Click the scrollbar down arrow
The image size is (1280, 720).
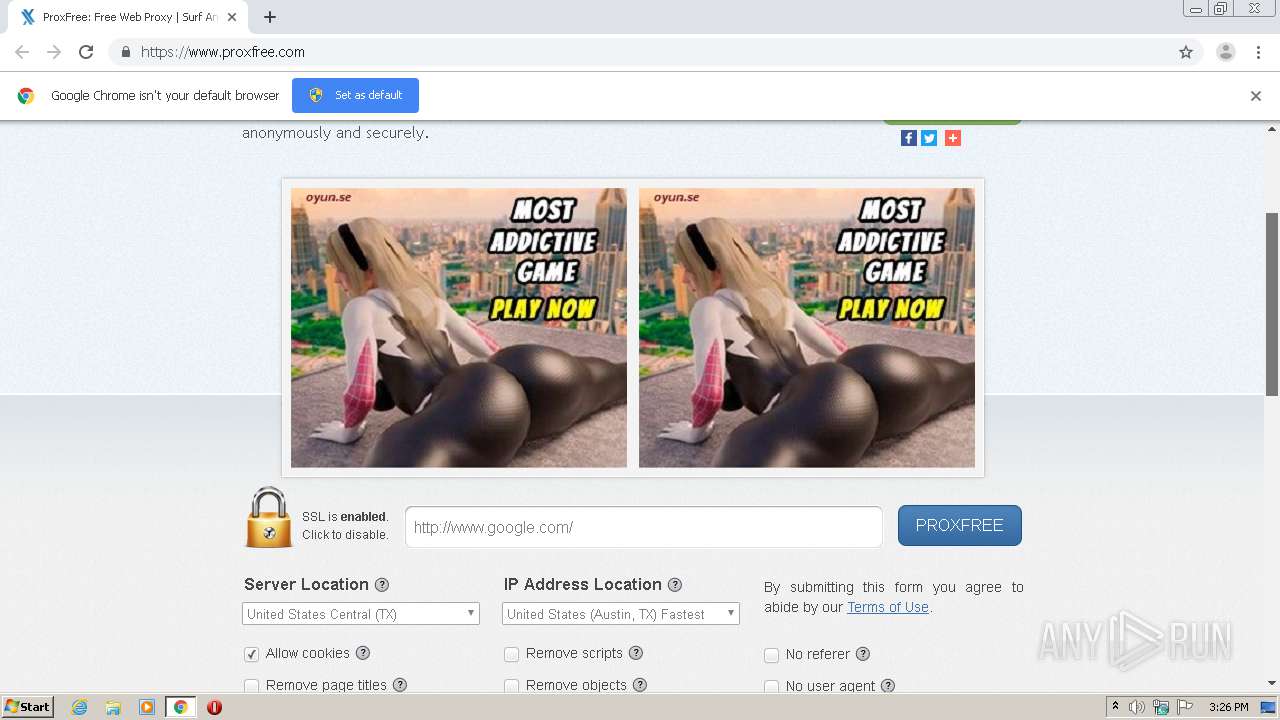click(1272, 684)
